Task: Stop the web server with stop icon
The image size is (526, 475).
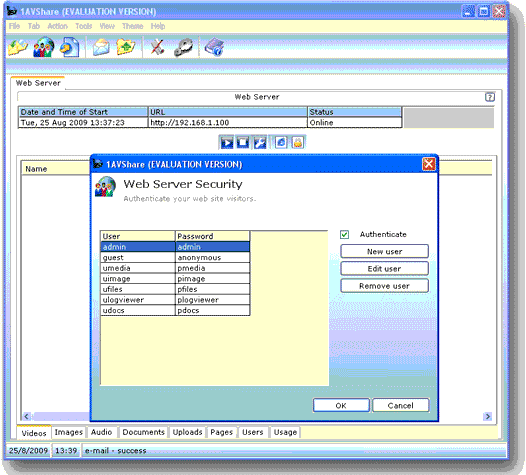Action: click(243, 143)
